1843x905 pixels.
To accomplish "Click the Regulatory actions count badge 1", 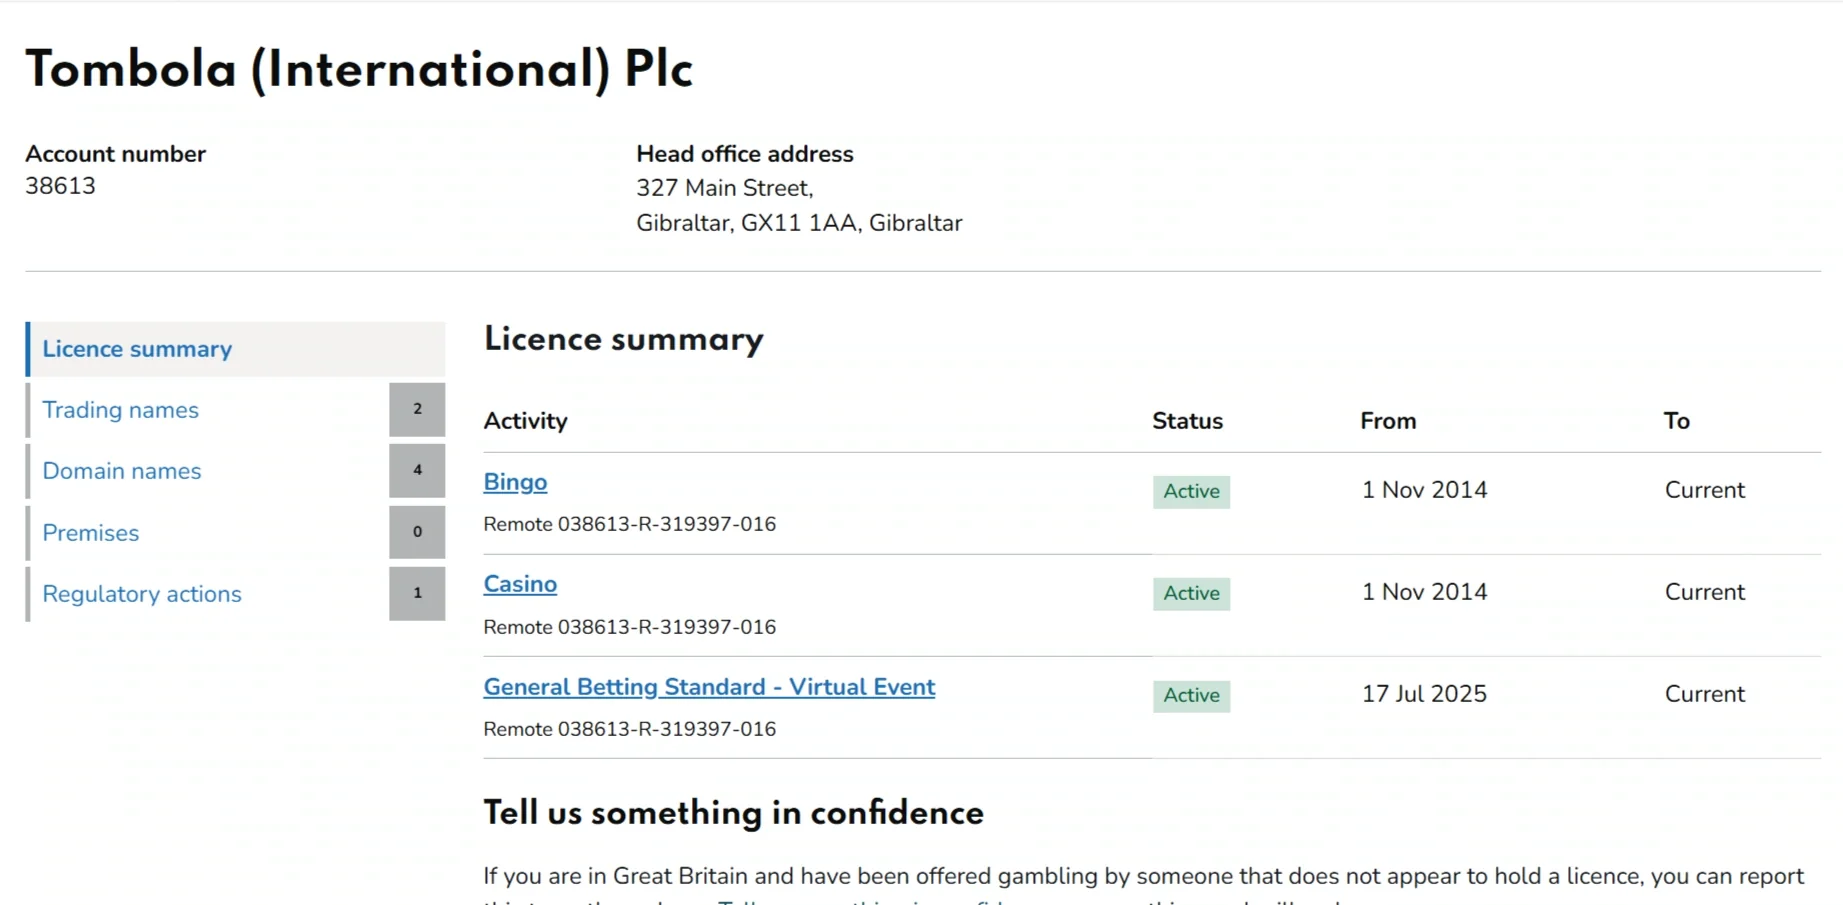I will click(417, 593).
